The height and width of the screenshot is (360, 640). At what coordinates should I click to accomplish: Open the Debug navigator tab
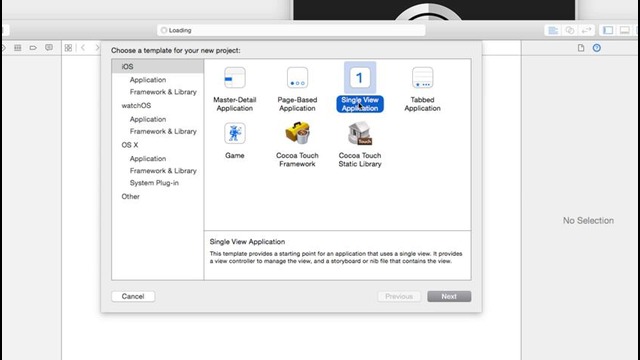click(x=18, y=48)
